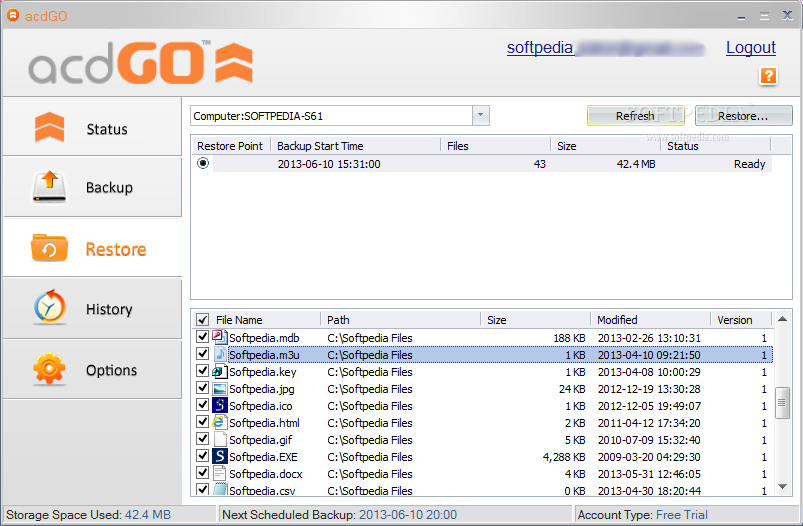Click the 2013-06-10 15:31:00 backup time
The image size is (803, 526).
coord(329,164)
